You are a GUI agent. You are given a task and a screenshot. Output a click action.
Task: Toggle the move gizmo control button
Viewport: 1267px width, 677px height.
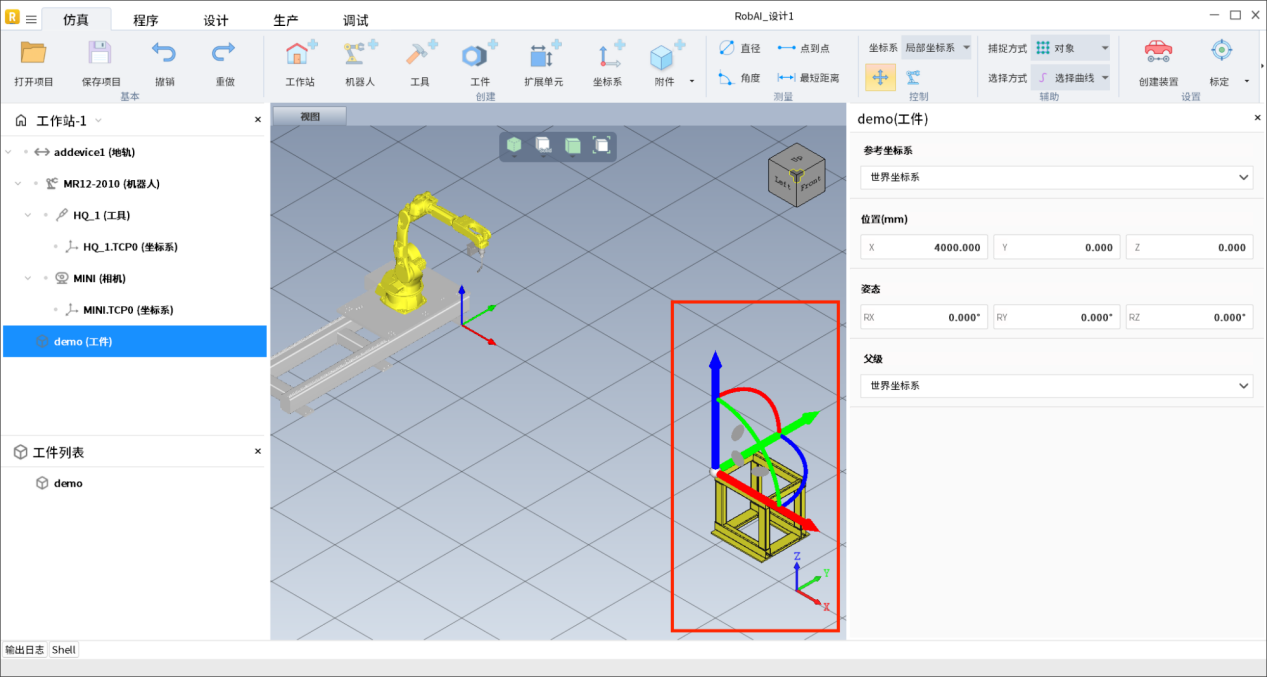click(x=880, y=77)
